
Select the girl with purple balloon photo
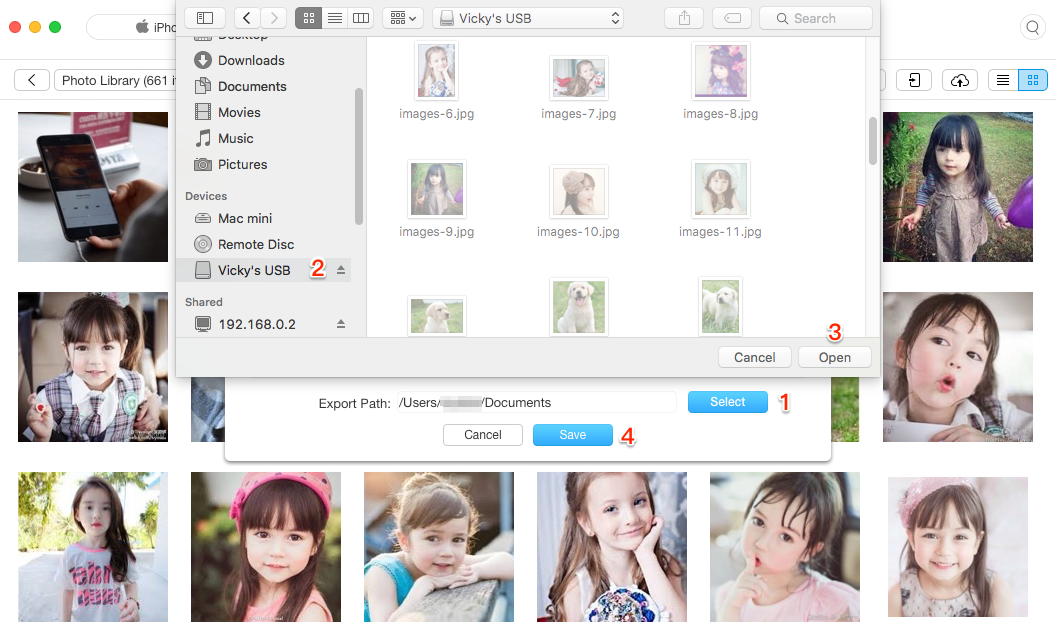958,187
